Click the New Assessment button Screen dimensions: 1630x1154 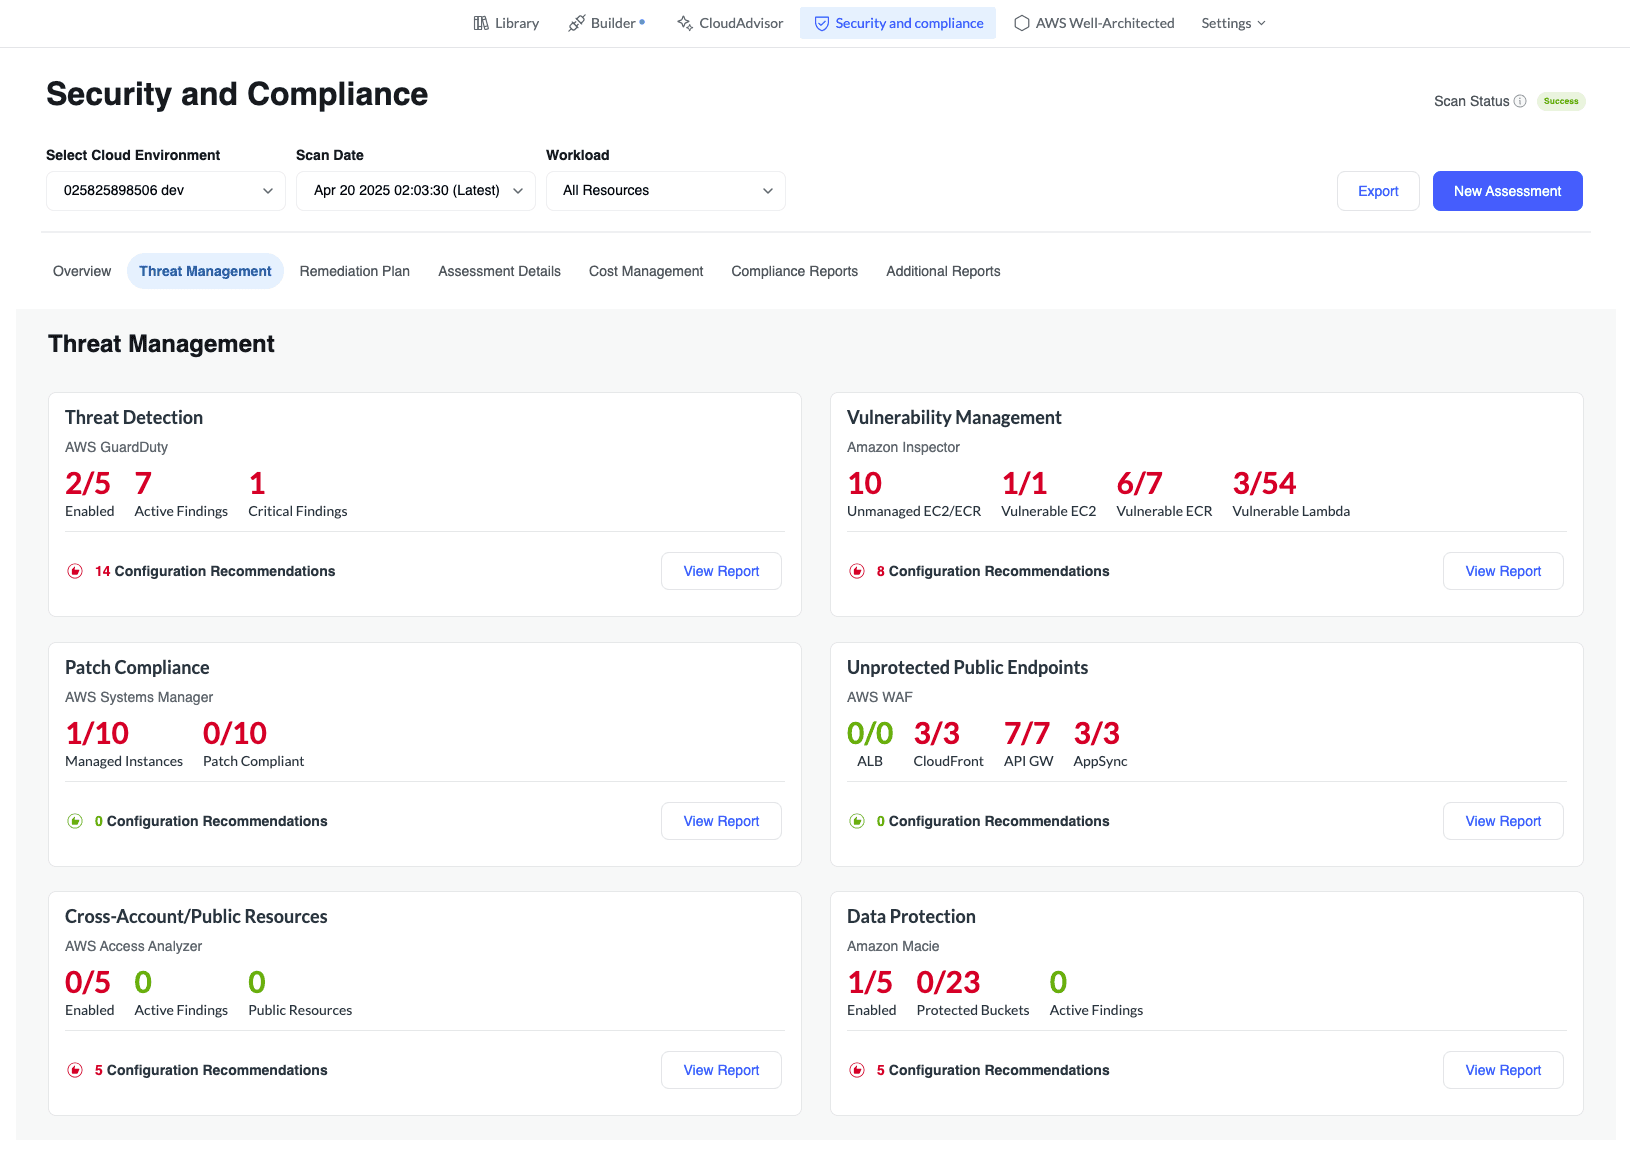tap(1508, 191)
